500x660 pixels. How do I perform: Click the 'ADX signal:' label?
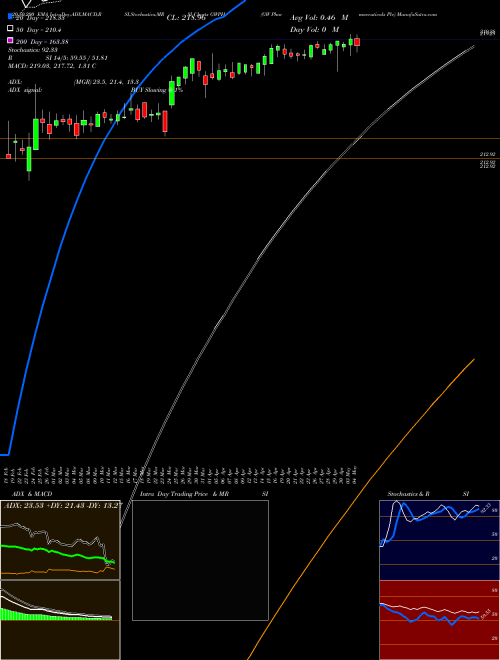pyautogui.click(x=25, y=90)
